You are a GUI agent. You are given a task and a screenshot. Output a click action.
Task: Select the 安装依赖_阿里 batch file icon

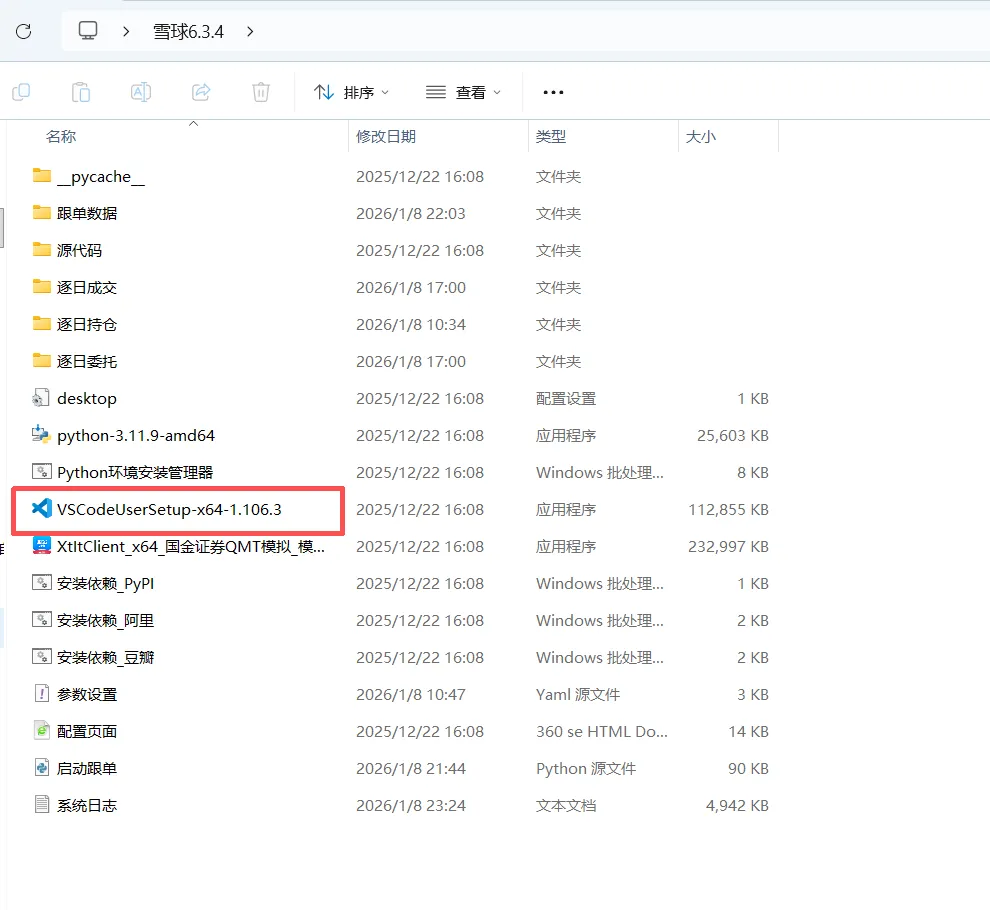(42, 620)
